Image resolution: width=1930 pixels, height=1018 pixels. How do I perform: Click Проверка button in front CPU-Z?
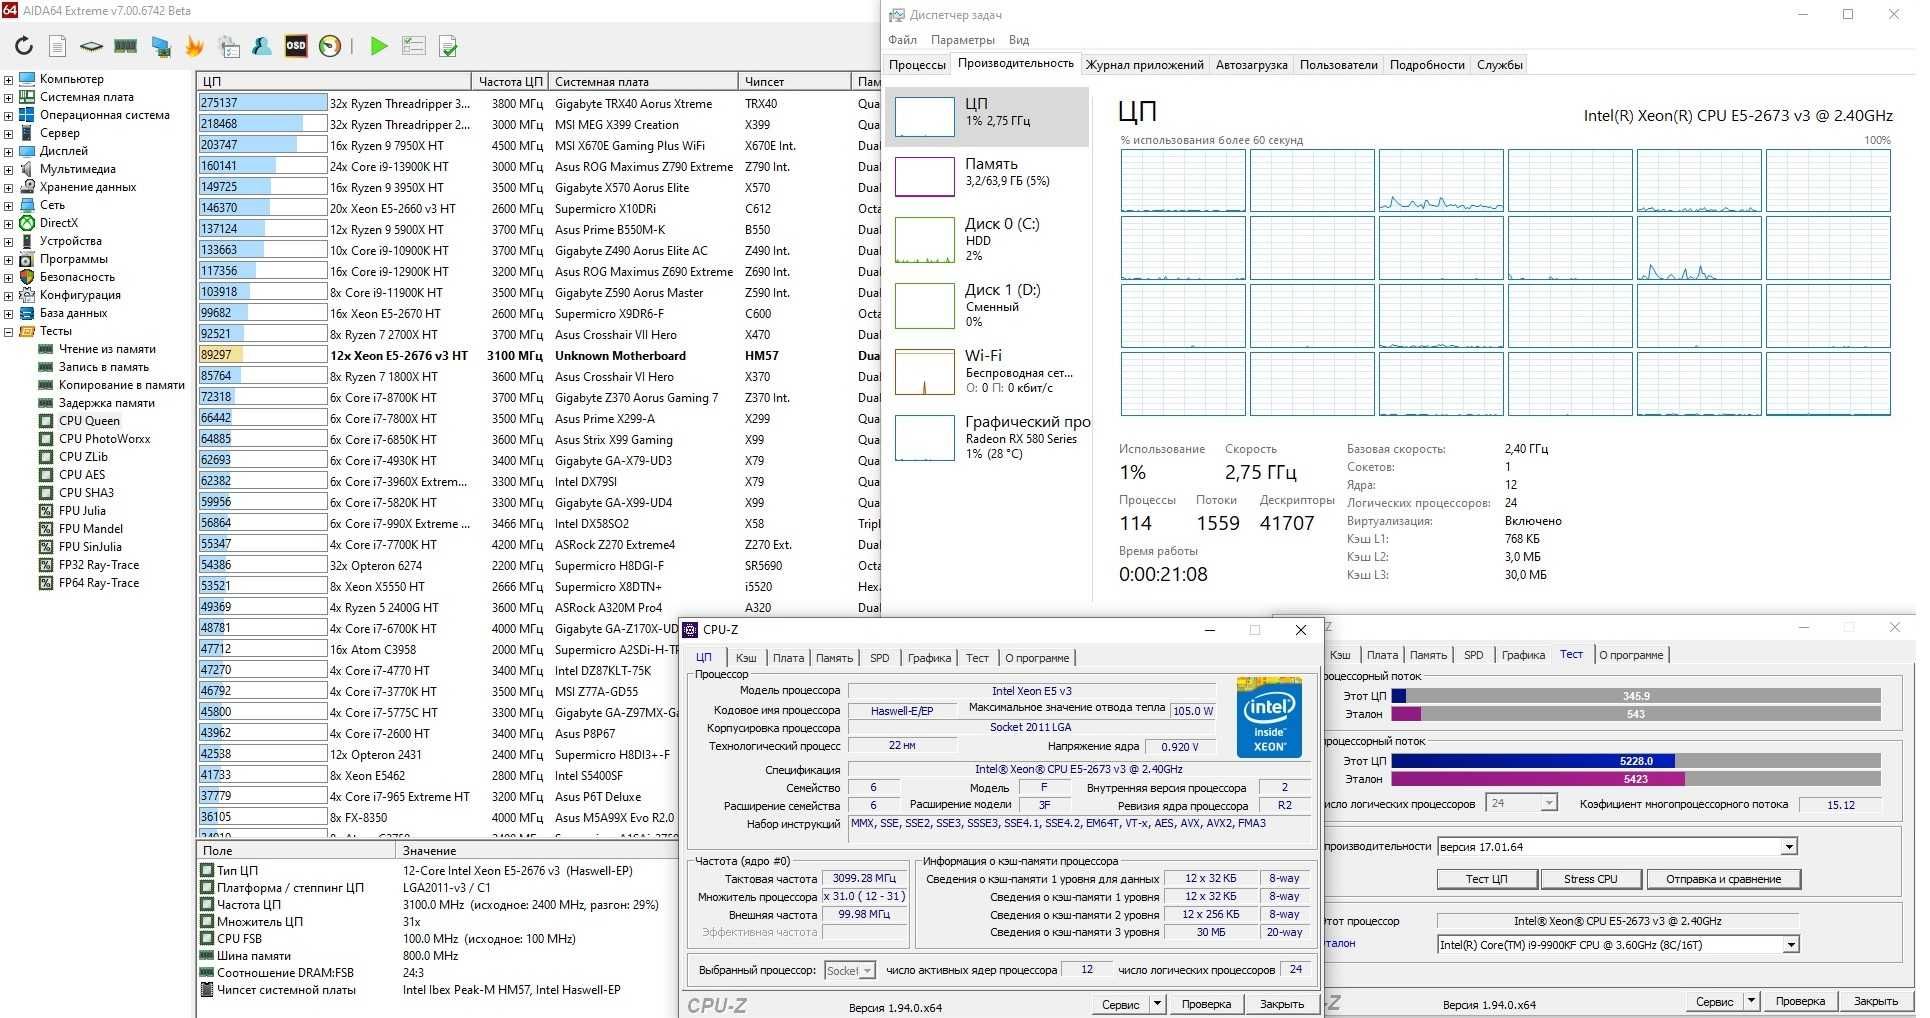1206,1004
